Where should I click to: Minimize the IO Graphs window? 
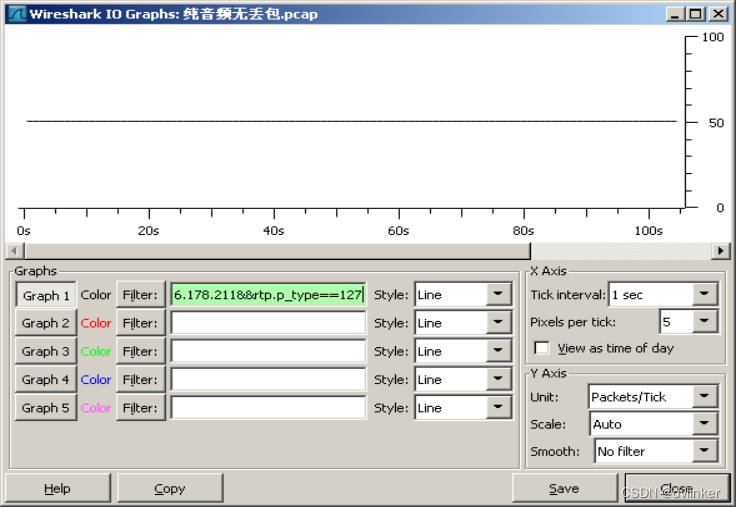(x=675, y=14)
